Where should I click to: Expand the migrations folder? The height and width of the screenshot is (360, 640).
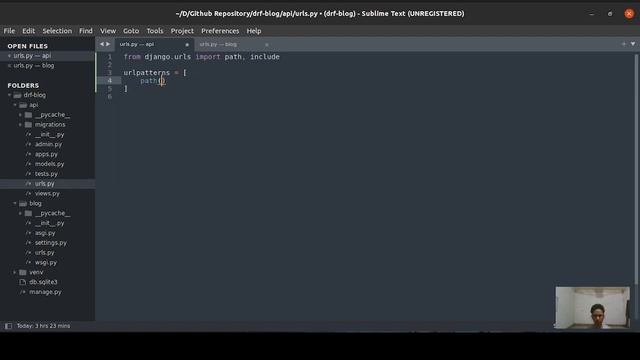coord(20,124)
